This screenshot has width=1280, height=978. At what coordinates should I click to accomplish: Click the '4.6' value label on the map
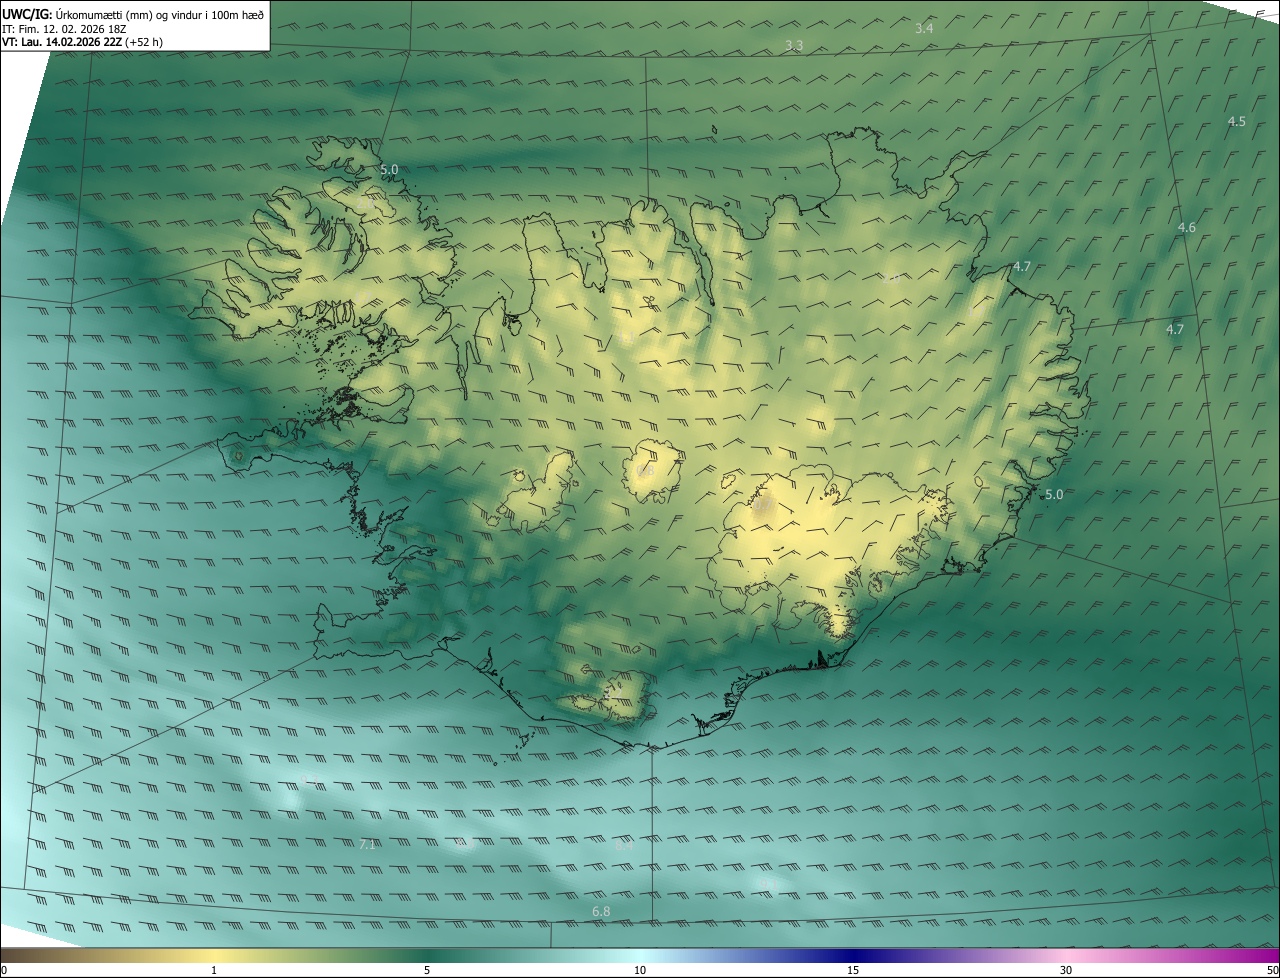(1187, 228)
